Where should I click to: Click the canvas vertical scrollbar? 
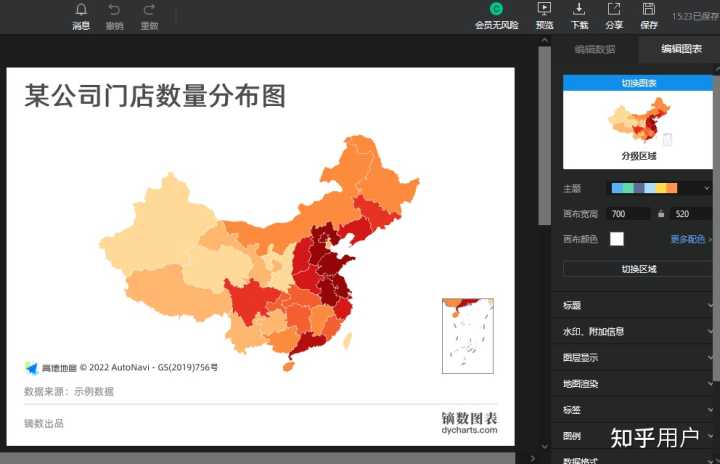[544, 136]
